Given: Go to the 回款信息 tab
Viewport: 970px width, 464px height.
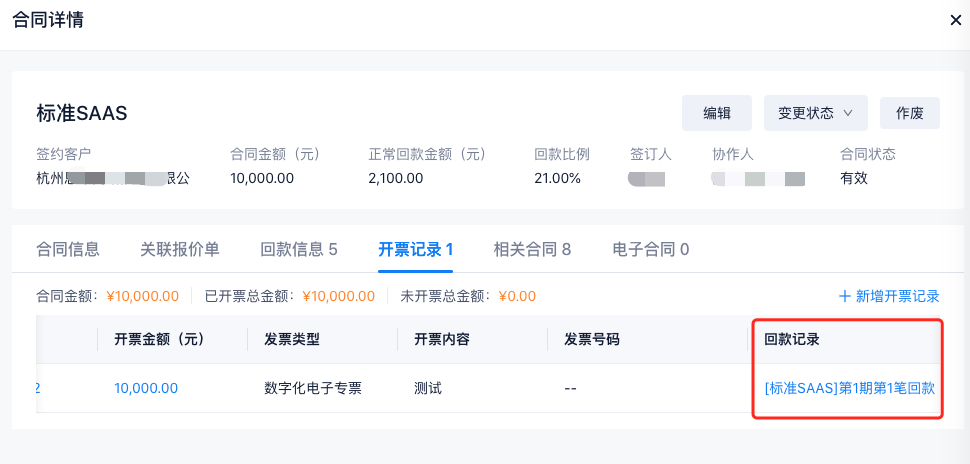Looking at the screenshot, I should click(298, 249).
